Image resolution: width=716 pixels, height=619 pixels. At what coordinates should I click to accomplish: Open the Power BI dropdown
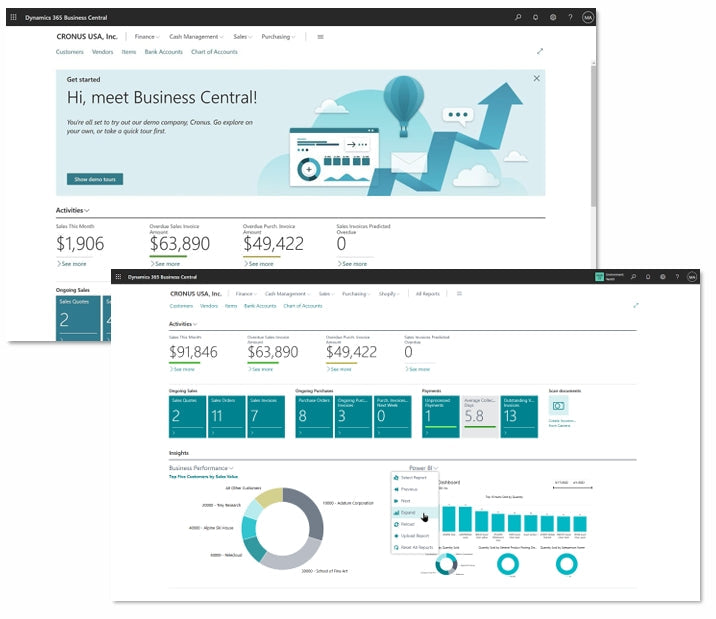point(422,468)
